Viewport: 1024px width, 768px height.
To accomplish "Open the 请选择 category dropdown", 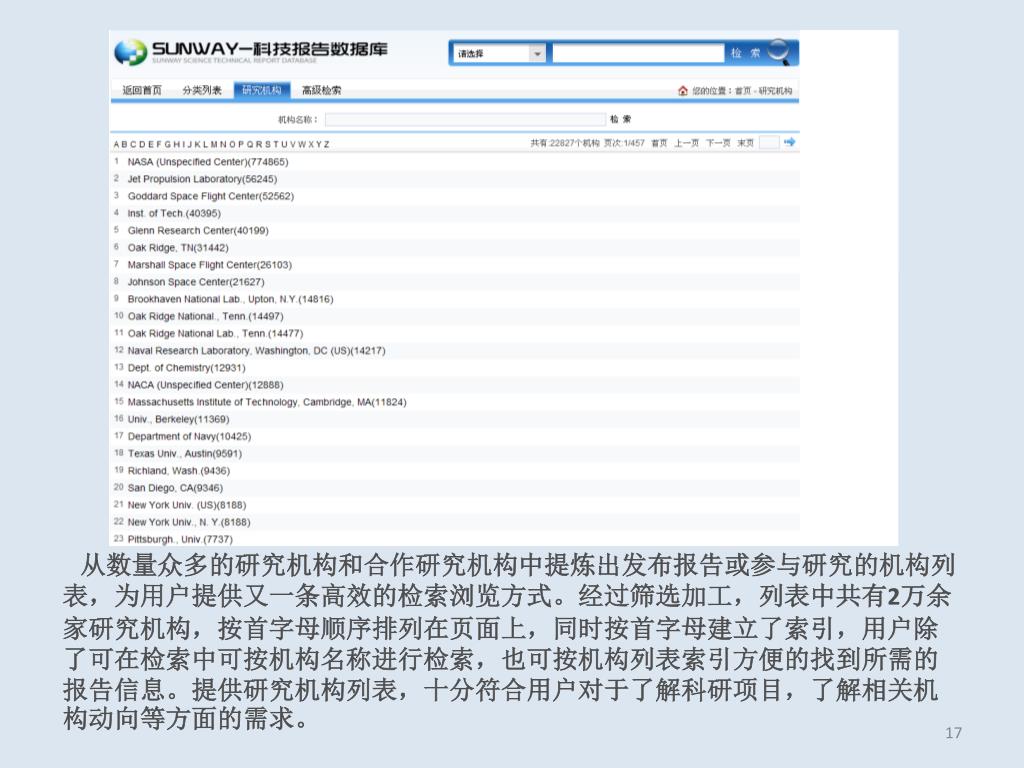I will click(x=500, y=54).
